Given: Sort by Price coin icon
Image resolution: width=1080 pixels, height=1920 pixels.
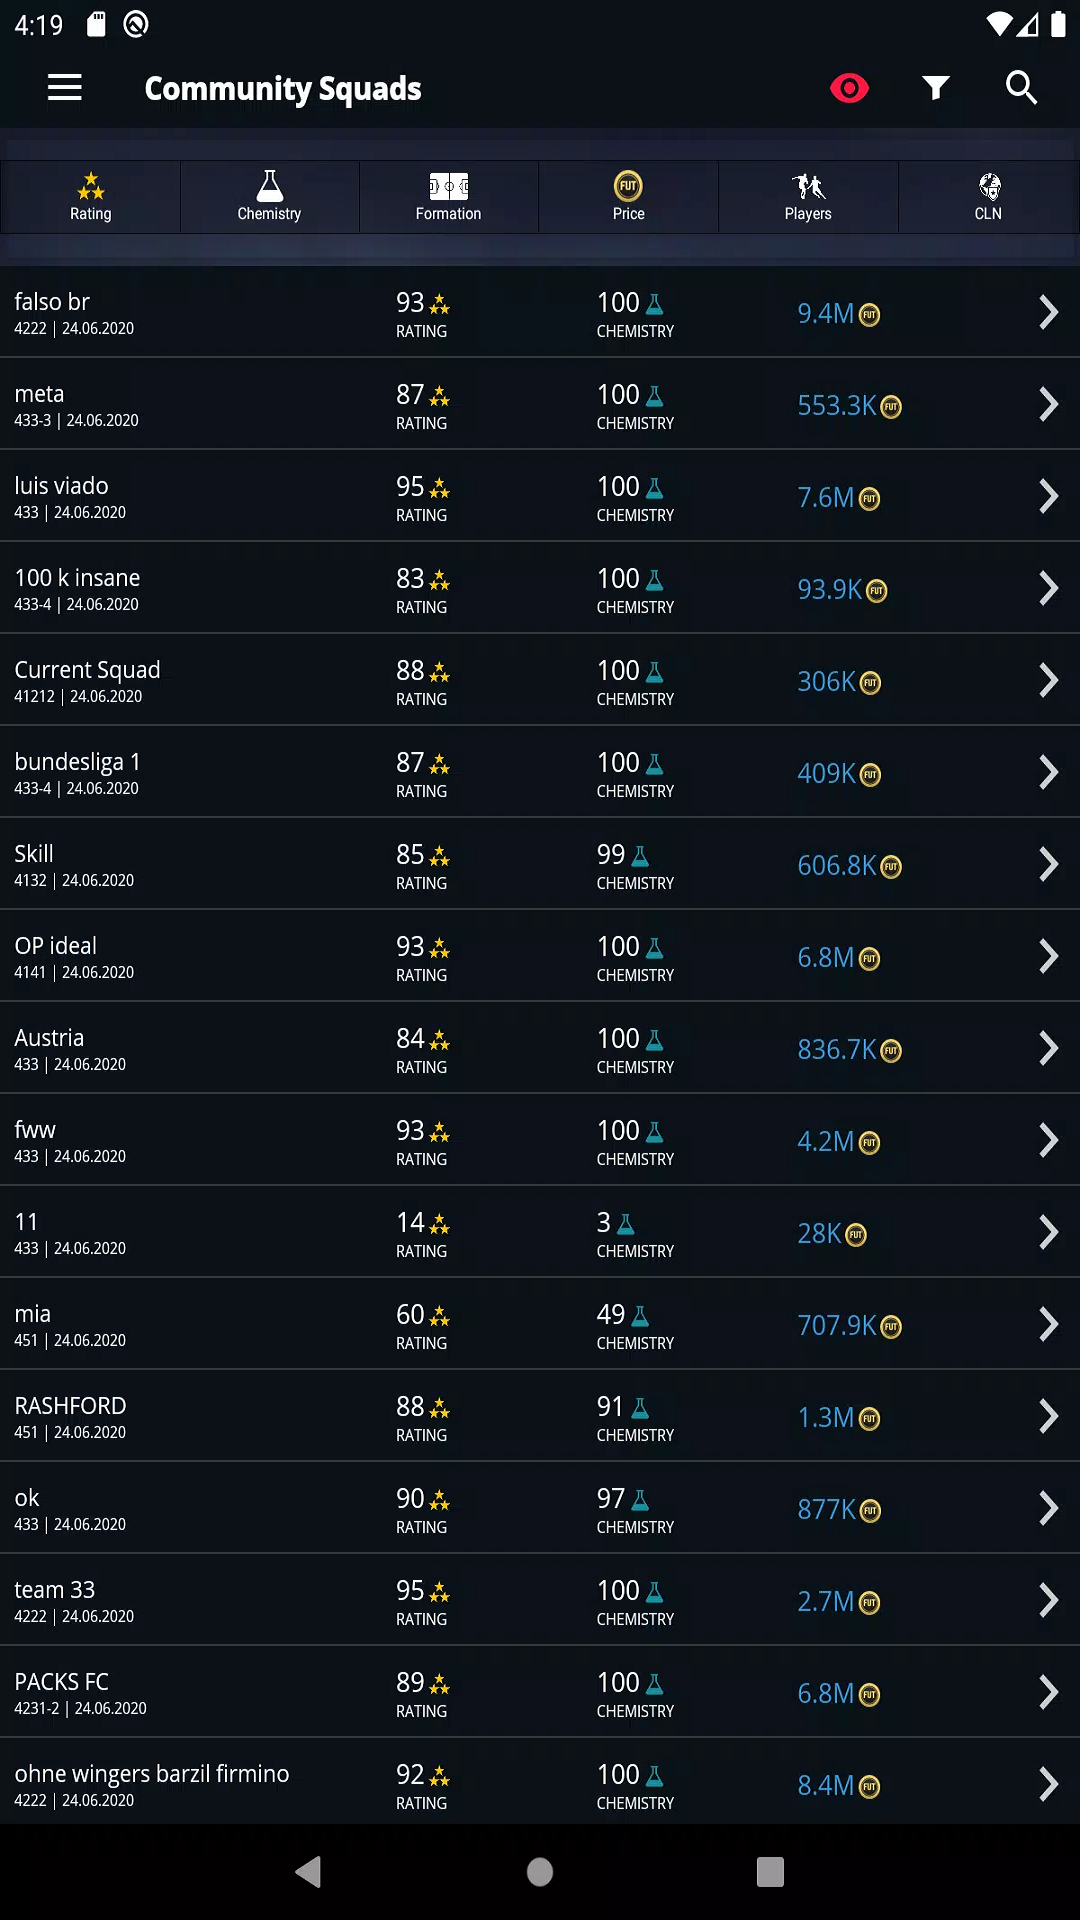Looking at the screenshot, I should click(x=628, y=197).
